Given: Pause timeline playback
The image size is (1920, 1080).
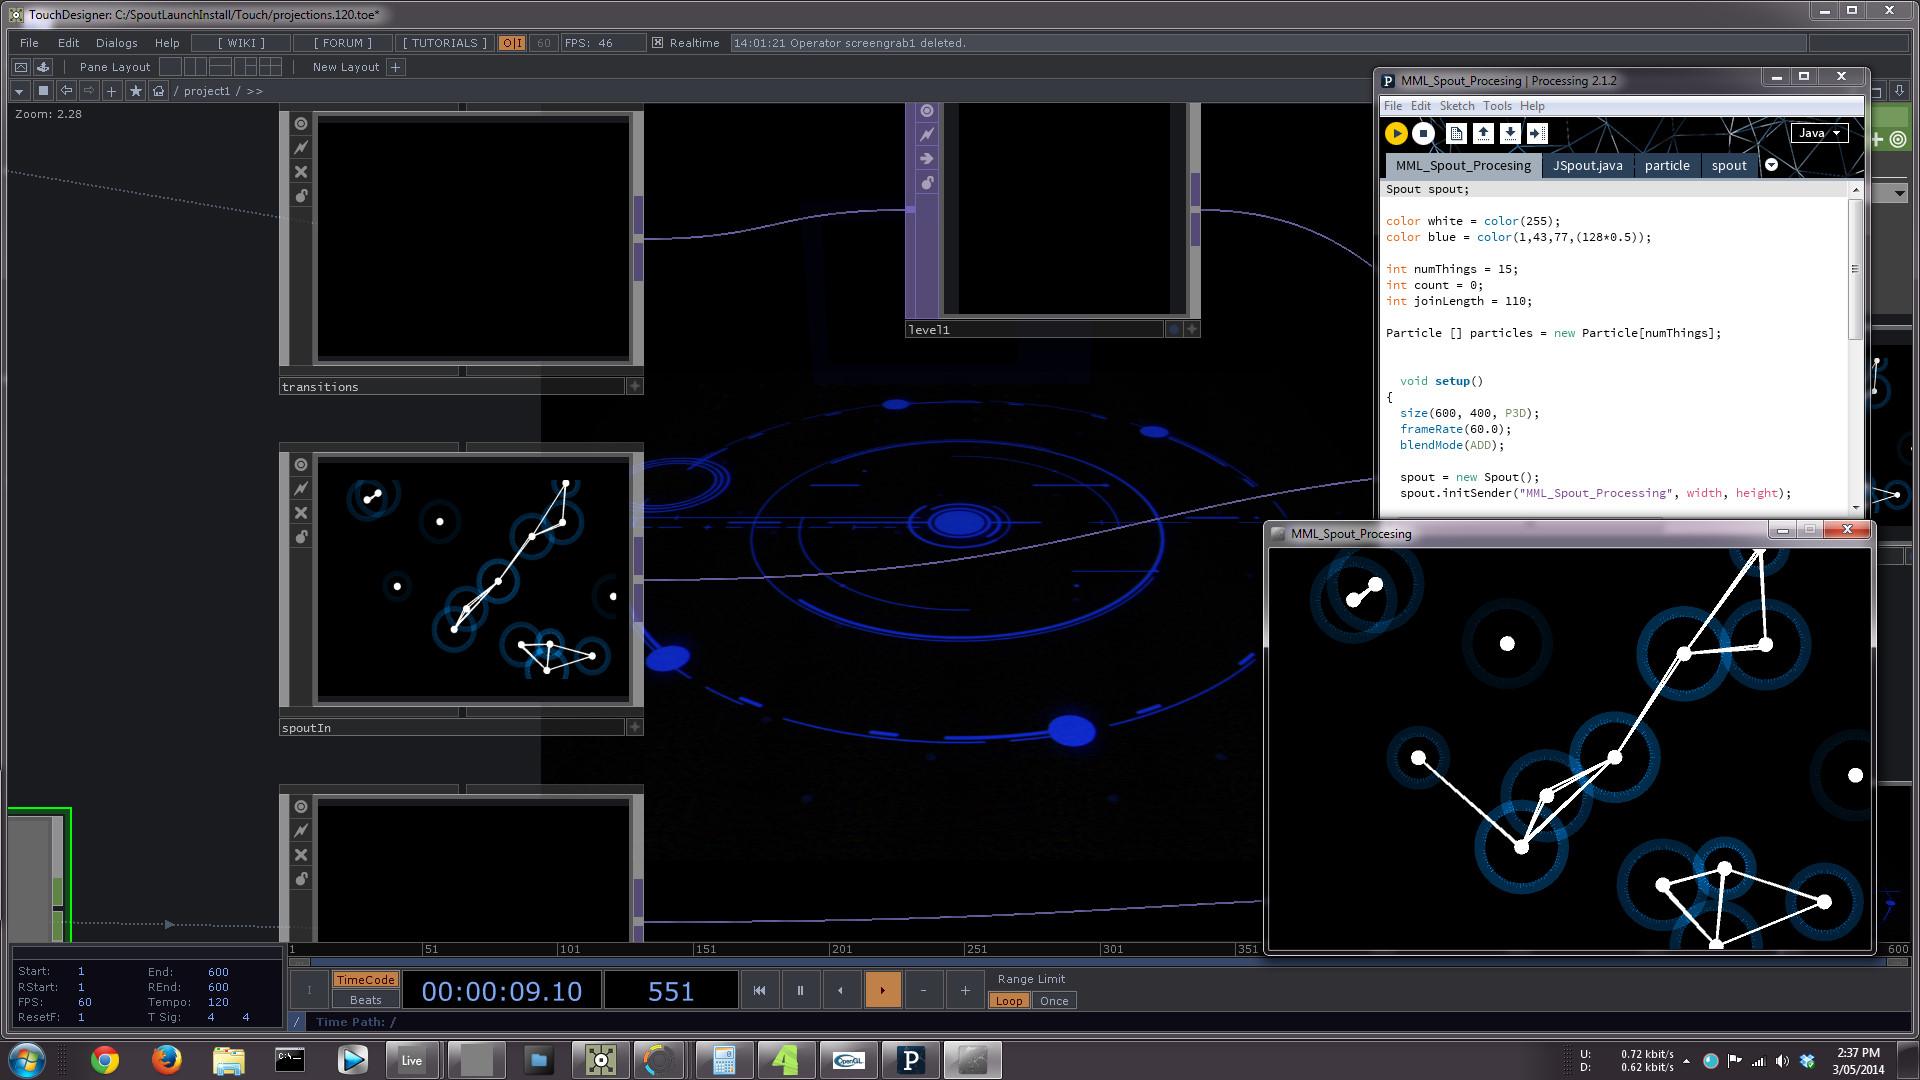Looking at the screenshot, I should click(x=800, y=991).
